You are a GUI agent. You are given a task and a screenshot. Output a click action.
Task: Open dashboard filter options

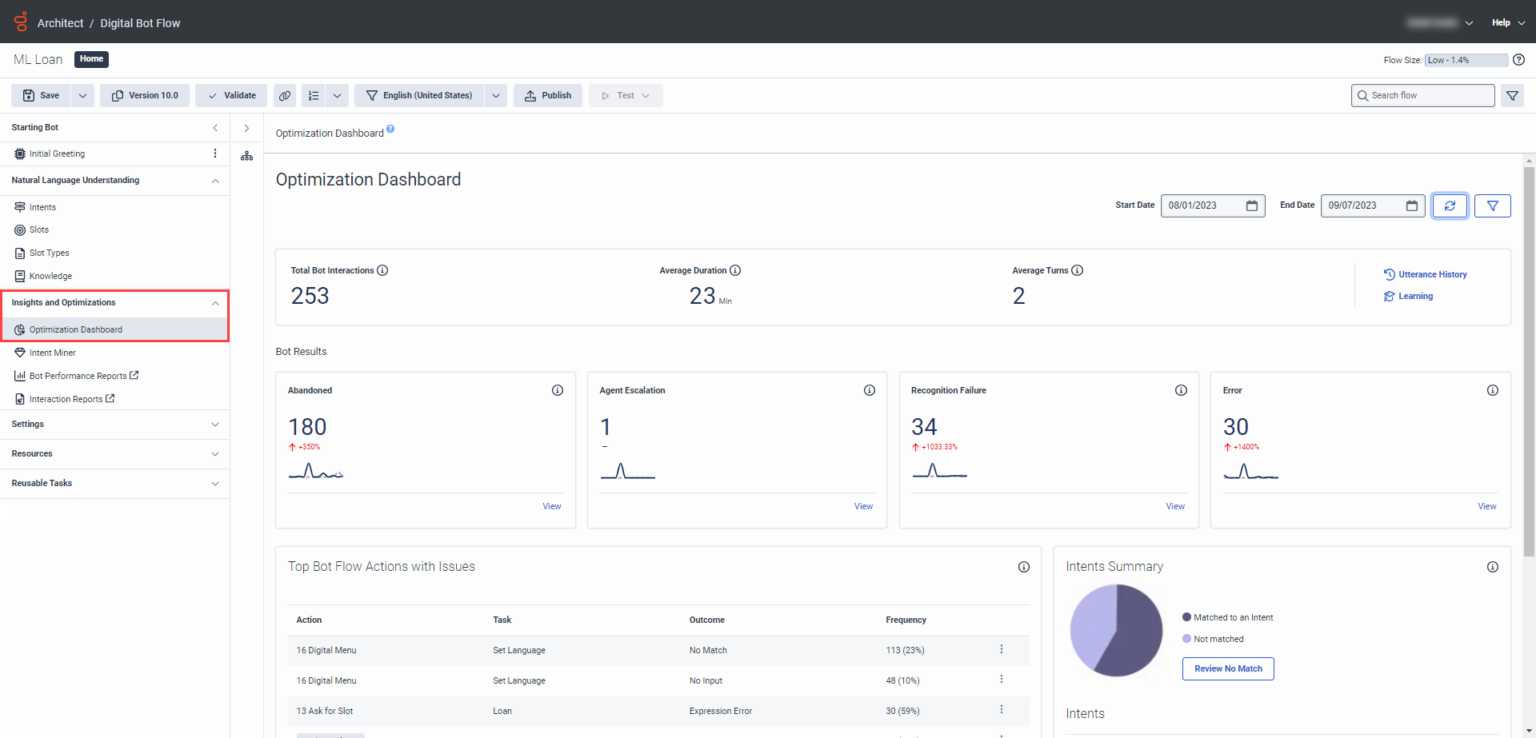1492,205
